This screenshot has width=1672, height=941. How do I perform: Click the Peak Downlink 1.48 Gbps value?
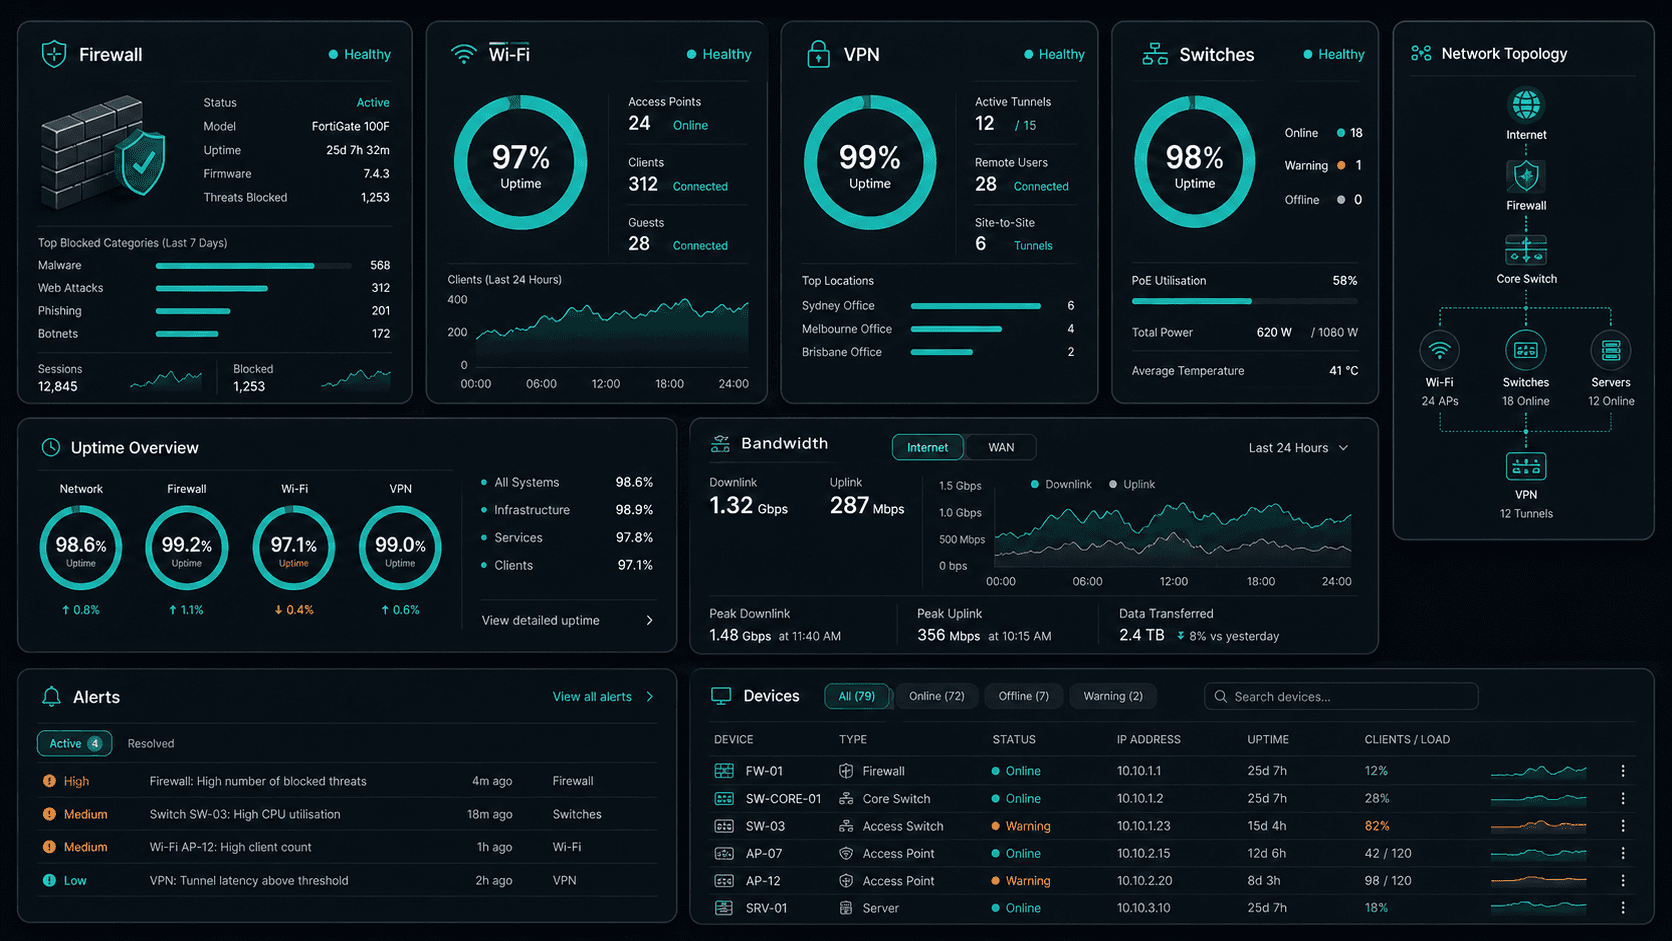[740, 635]
